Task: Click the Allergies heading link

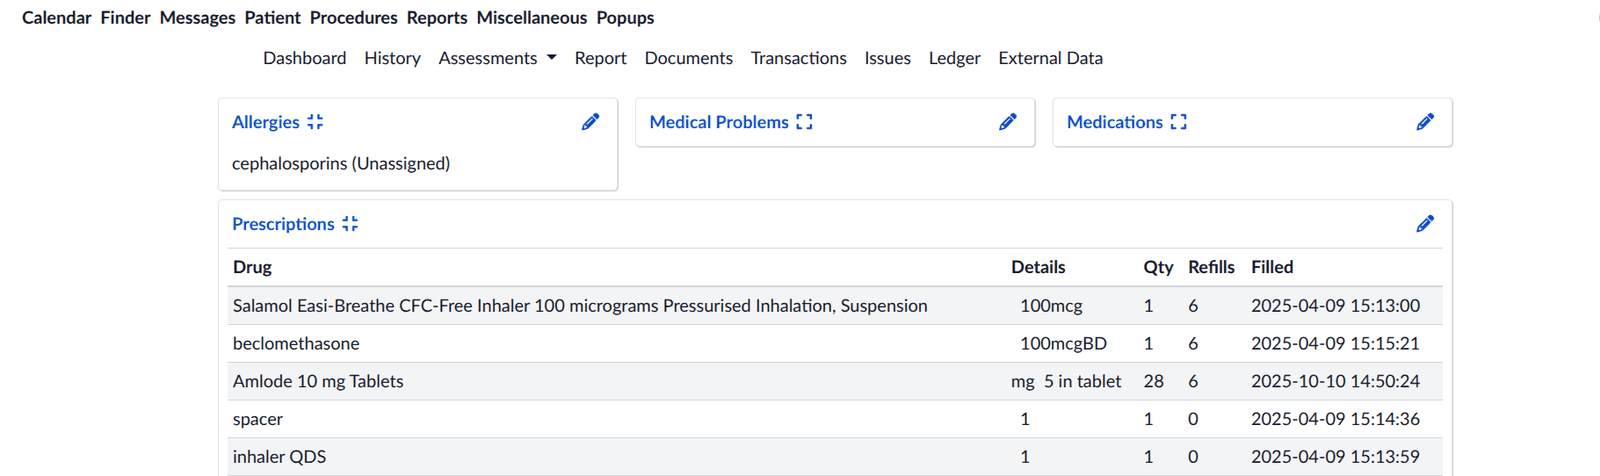Action: click(x=265, y=122)
